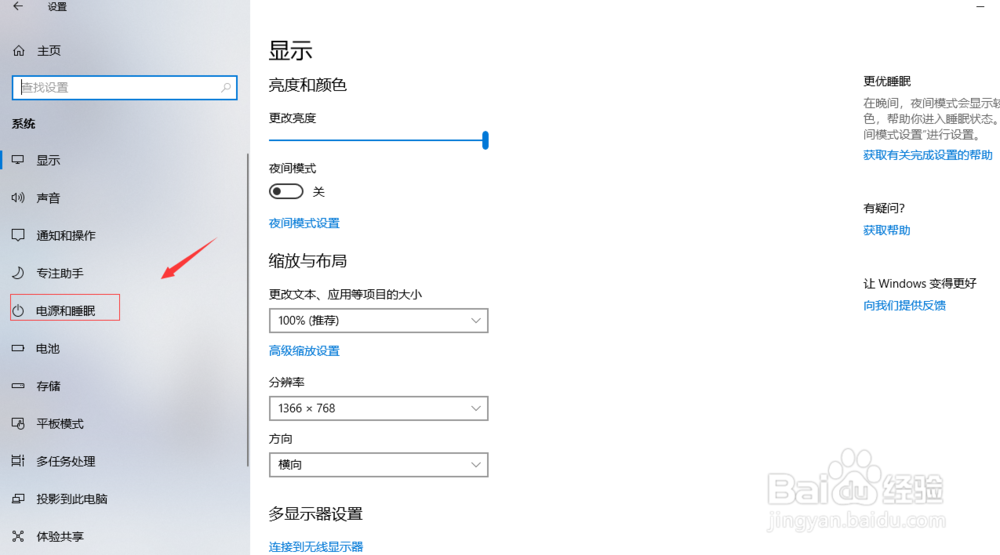1000x555 pixels.
Task: Click the brightness slider handle
Action: [485, 140]
